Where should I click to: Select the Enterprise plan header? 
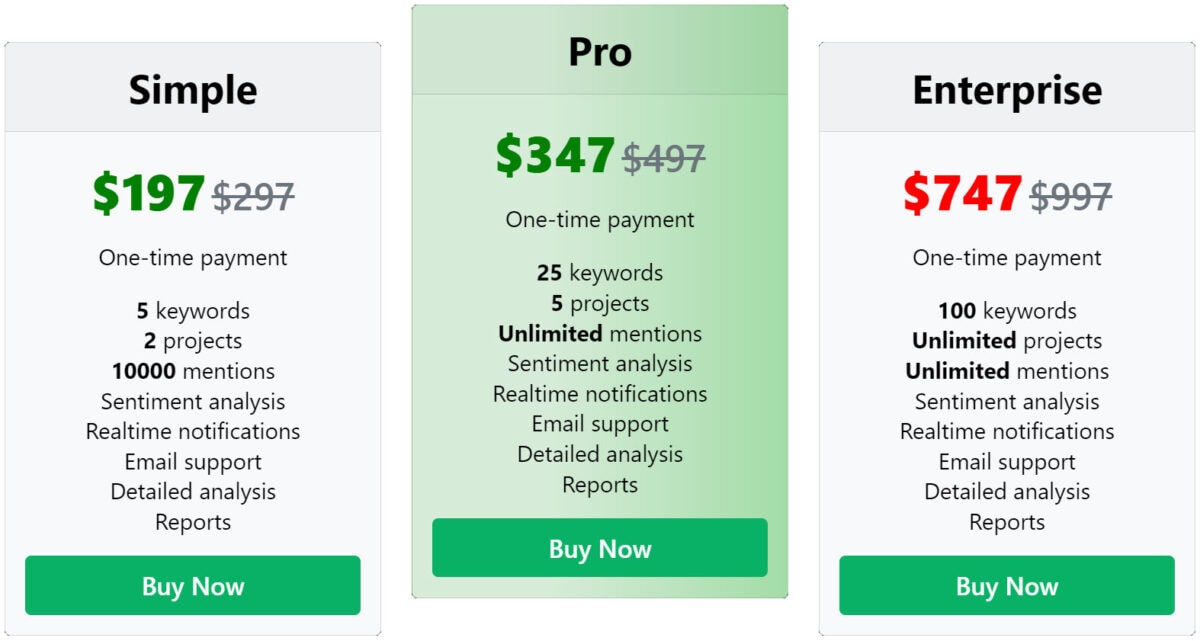pyautogui.click(x=1007, y=90)
